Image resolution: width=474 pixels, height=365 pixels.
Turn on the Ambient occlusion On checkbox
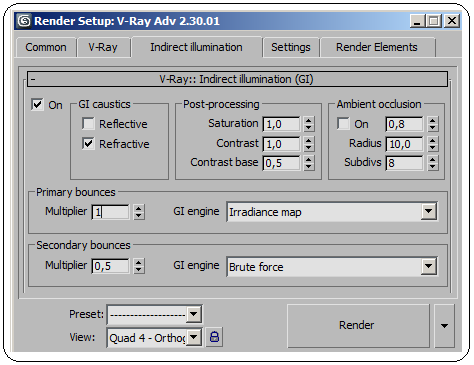(x=343, y=124)
